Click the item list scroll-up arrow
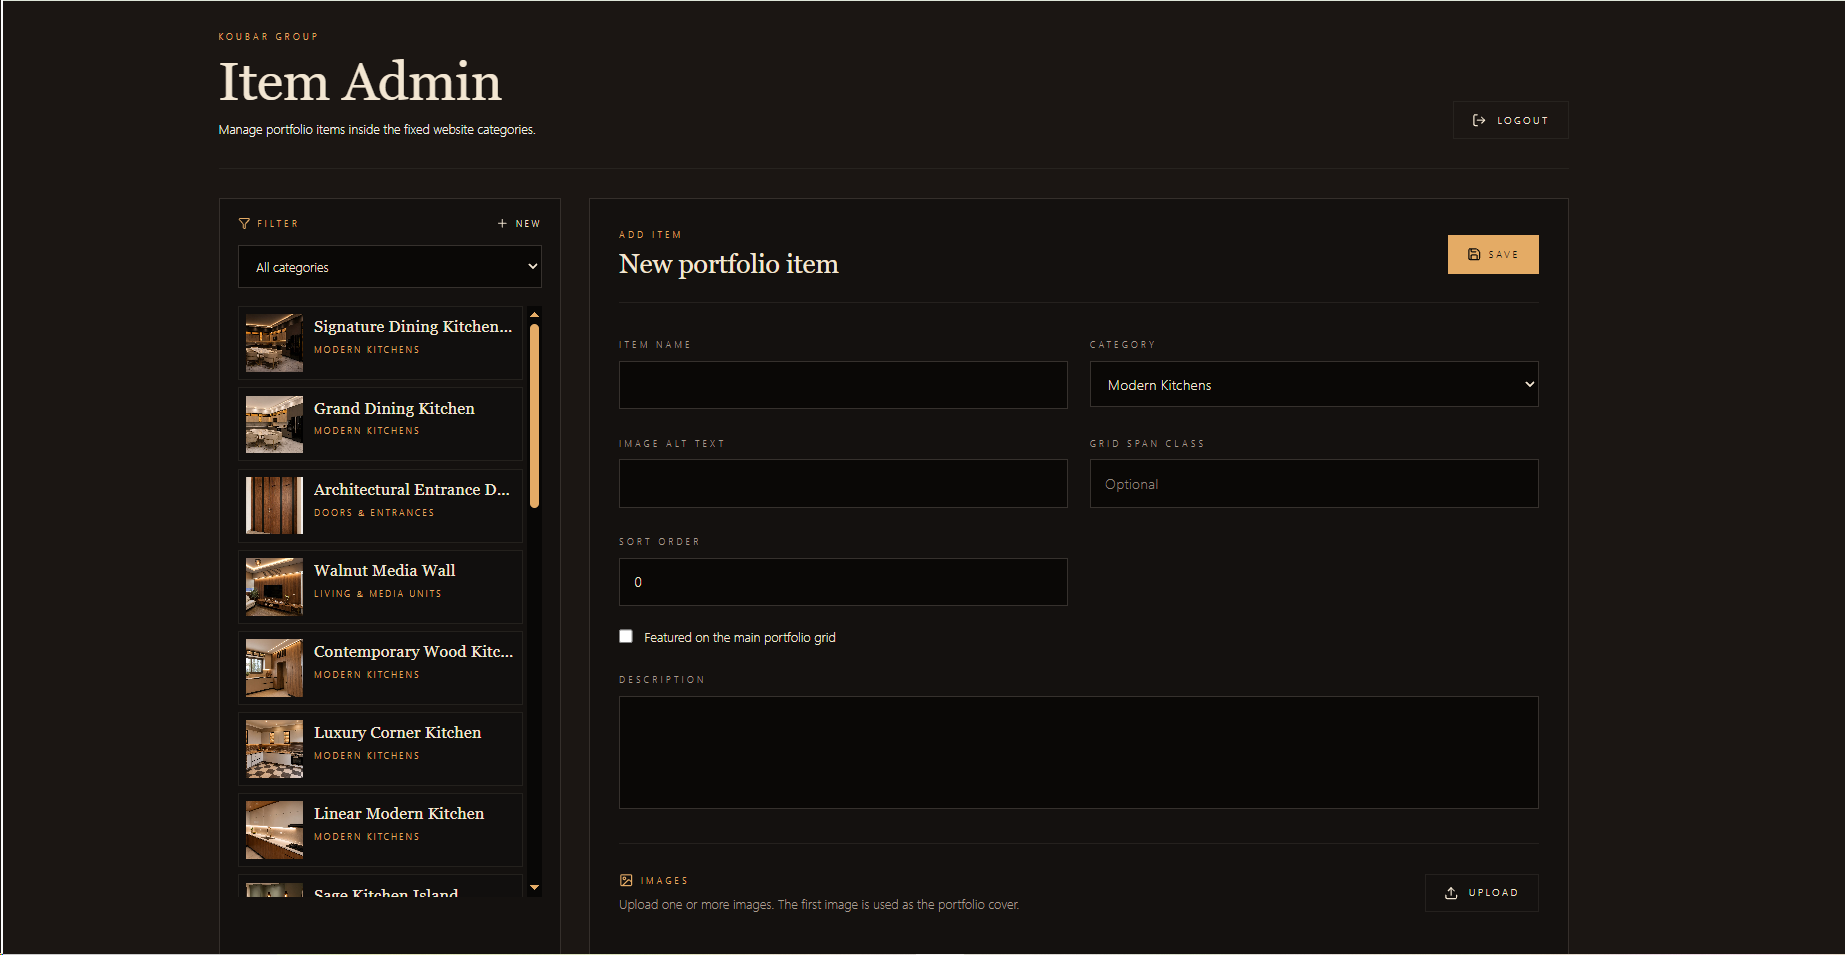The image size is (1845, 955). click(x=534, y=315)
